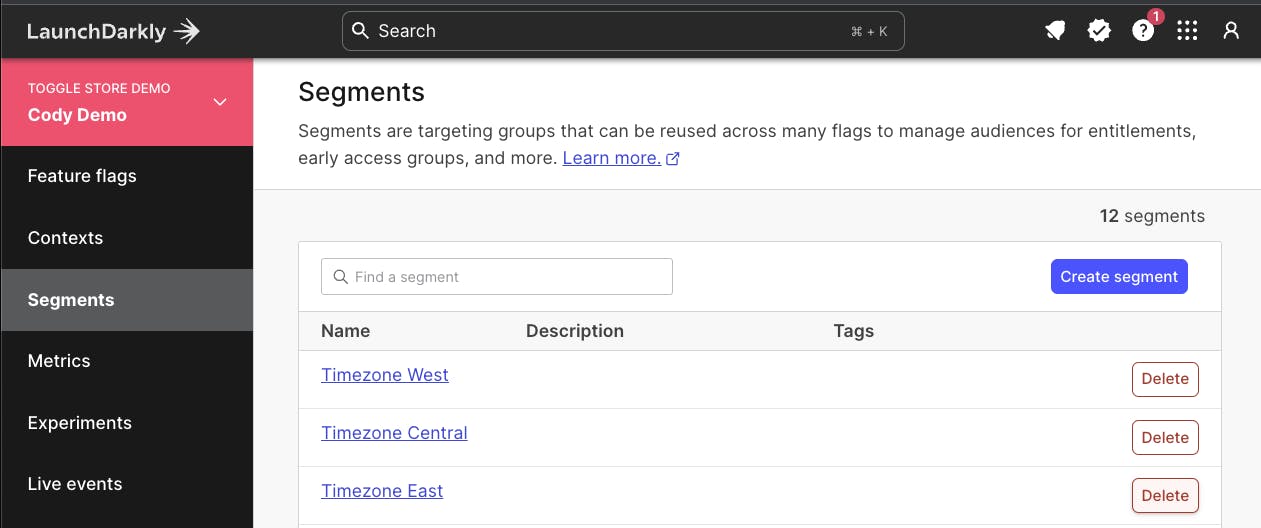
Task: Navigate to Experiments section
Action: [80, 423]
